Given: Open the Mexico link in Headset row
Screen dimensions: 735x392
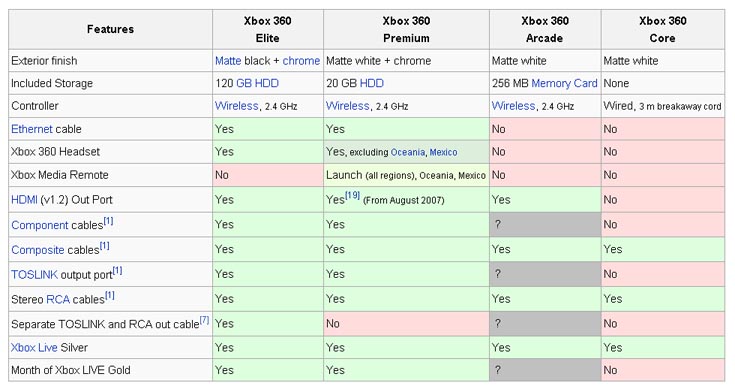Looking at the screenshot, I should (443, 152).
